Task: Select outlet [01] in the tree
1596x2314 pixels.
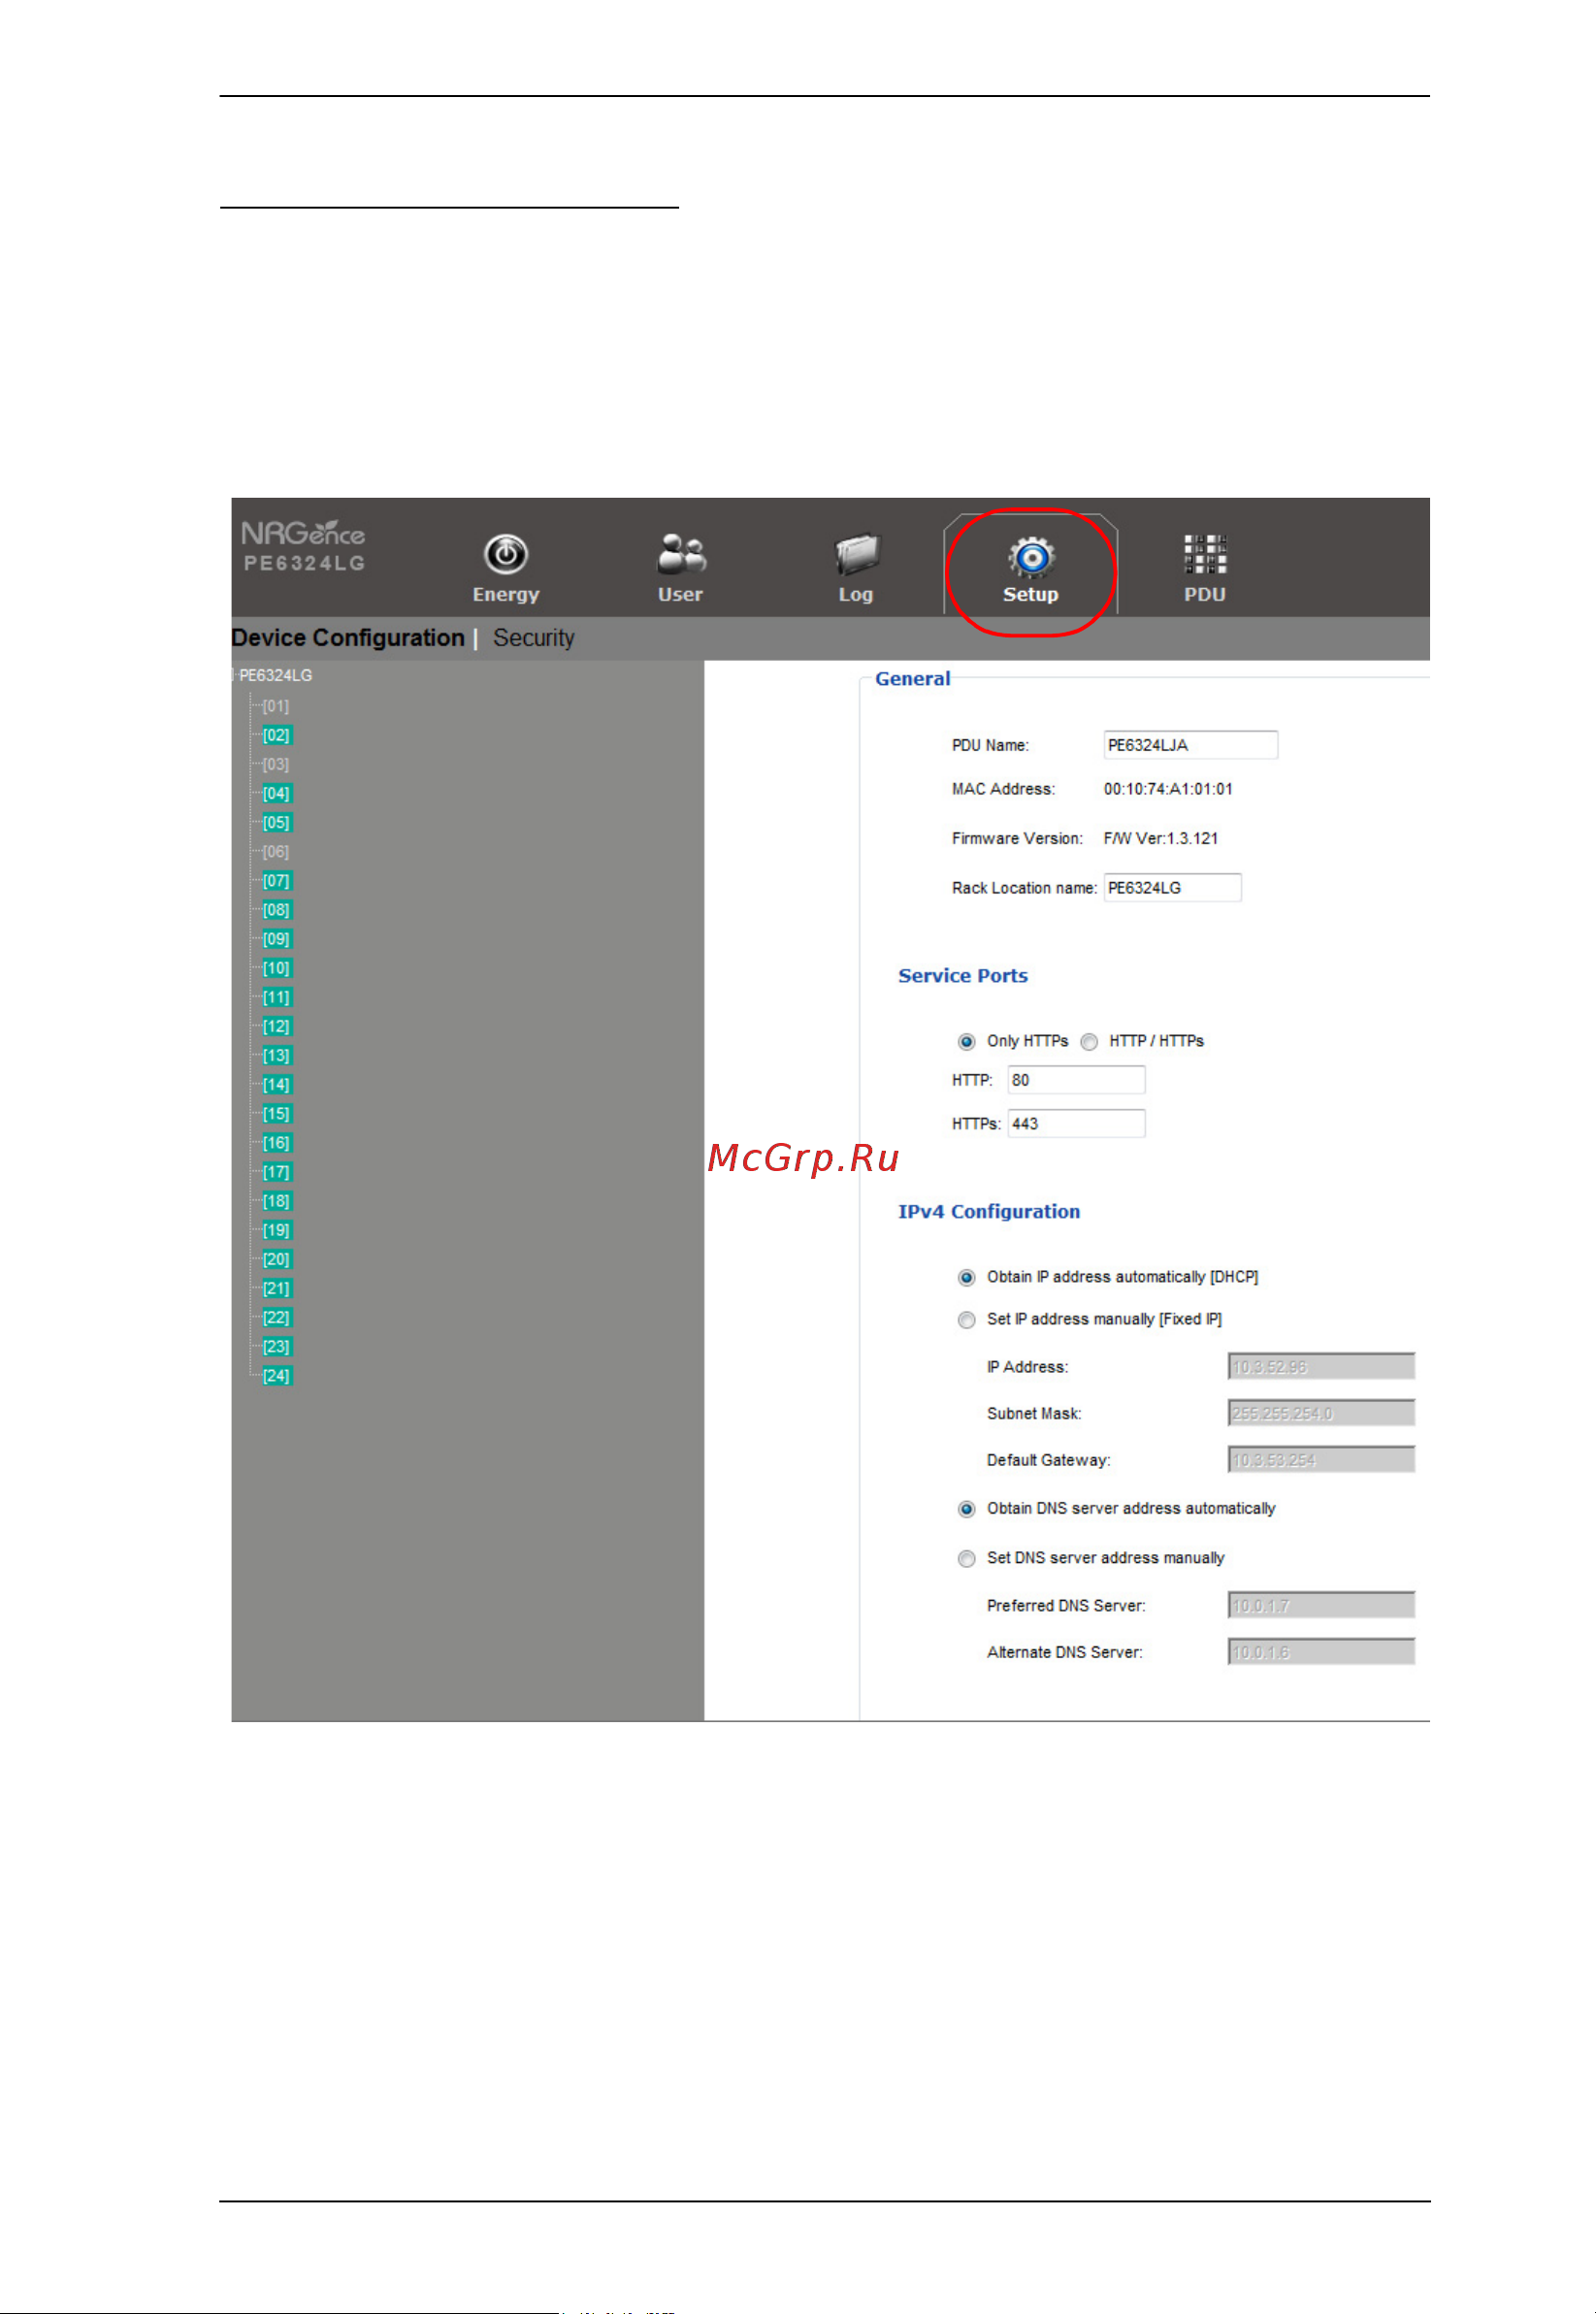Action: point(276,706)
